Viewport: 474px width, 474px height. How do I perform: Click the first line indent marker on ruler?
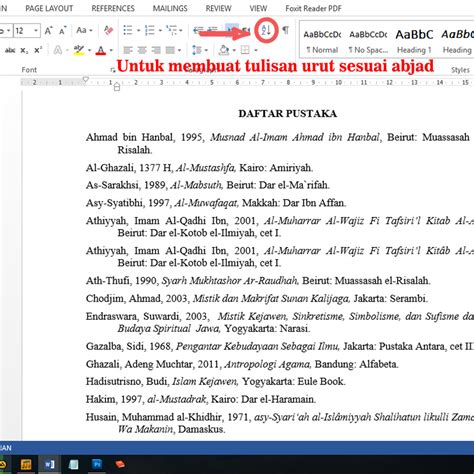click(x=86, y=80)
